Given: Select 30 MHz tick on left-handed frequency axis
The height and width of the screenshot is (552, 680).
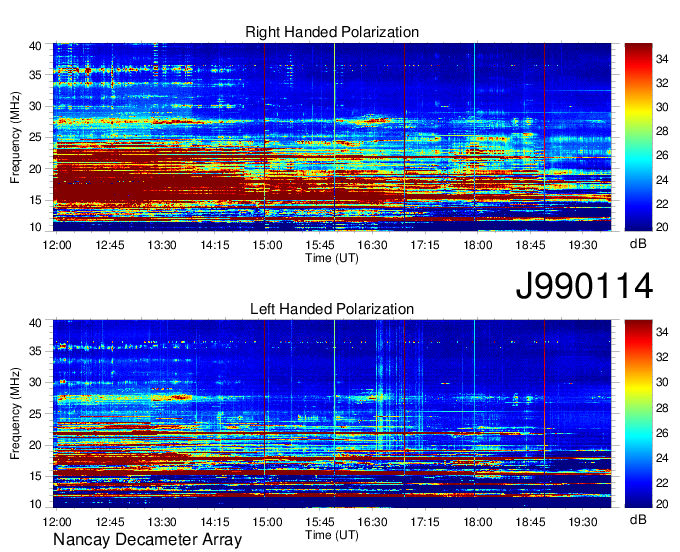Looking at the screenshot, I should tap(35, 382).
